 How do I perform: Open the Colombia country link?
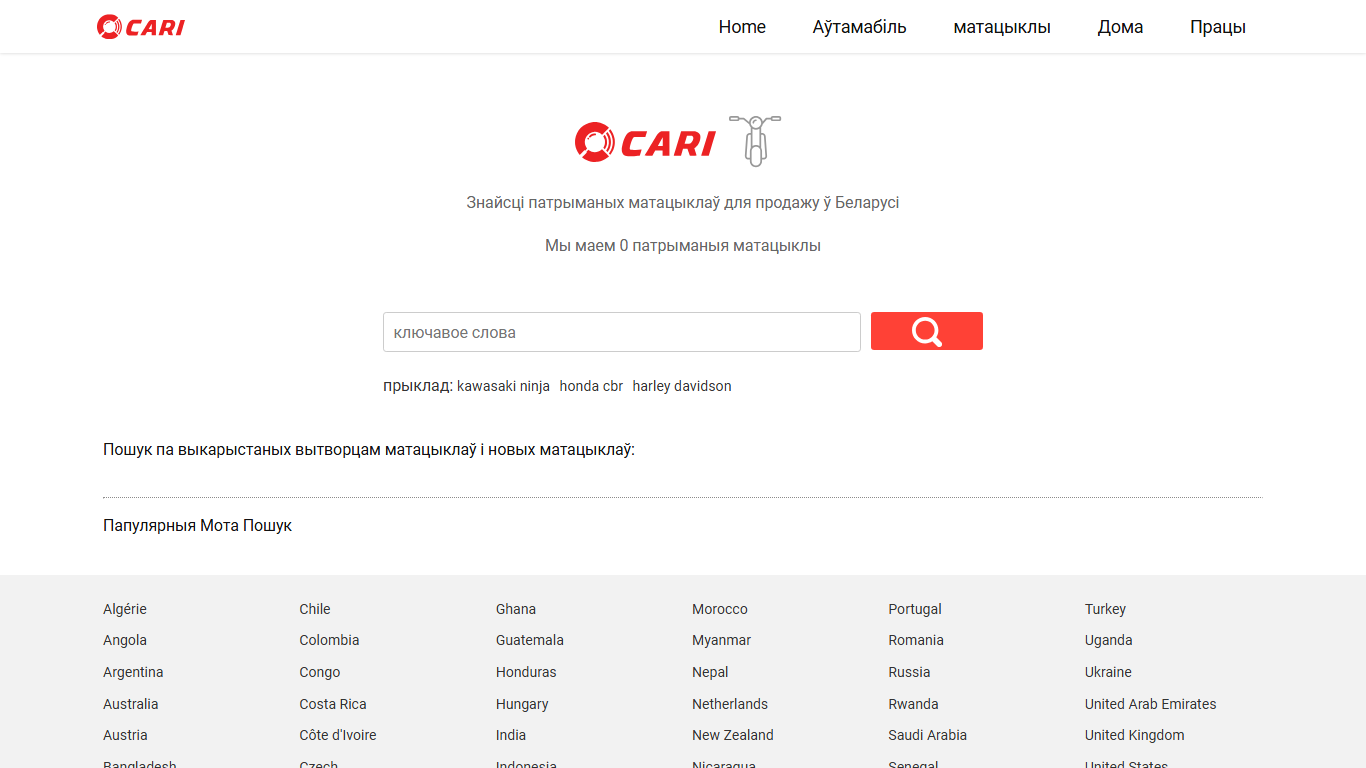pos(329,640)
